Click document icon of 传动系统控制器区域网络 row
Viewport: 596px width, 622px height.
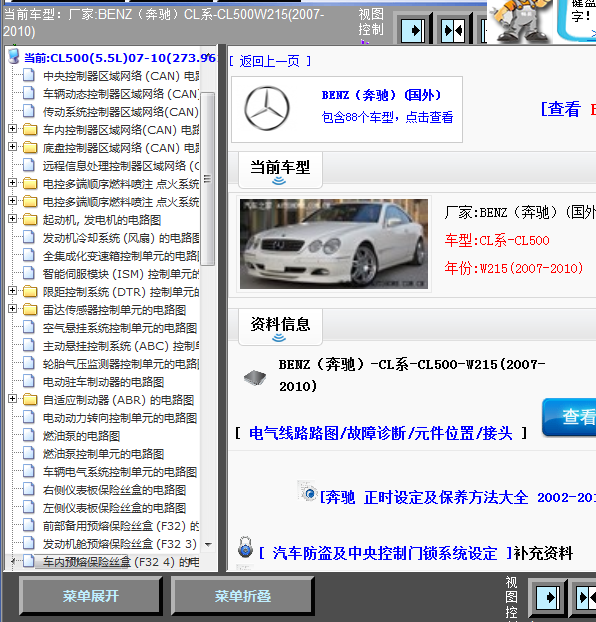[29, 111]
